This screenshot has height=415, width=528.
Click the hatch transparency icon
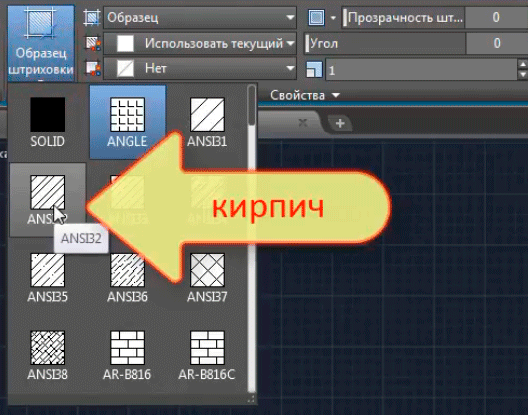click(317, 17)
